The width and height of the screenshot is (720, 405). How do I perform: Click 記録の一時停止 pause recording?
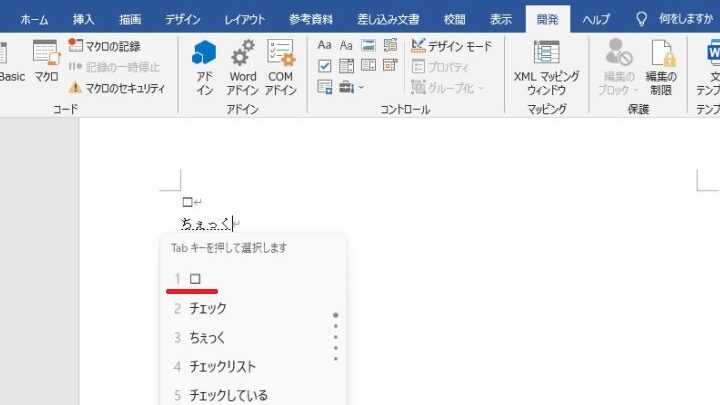(x=114, y=67)
